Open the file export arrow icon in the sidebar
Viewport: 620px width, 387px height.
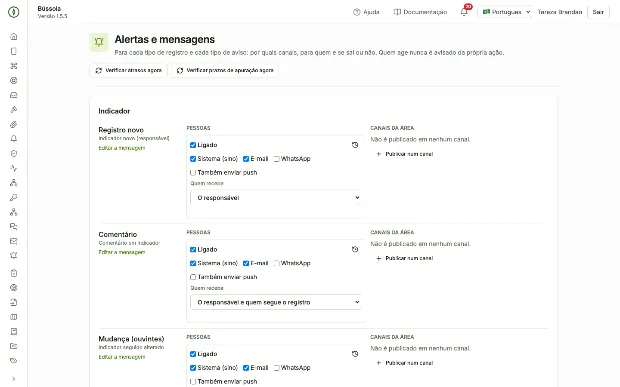tap(13, 302)
